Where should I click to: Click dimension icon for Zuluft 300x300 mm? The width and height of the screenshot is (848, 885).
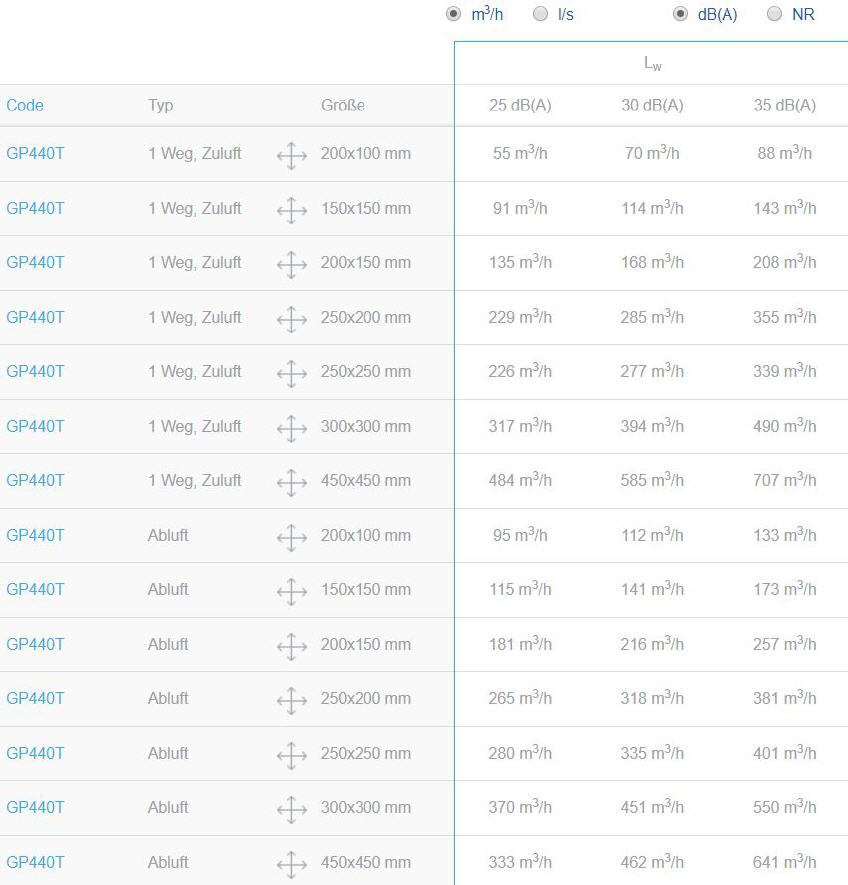coord(292,428)
